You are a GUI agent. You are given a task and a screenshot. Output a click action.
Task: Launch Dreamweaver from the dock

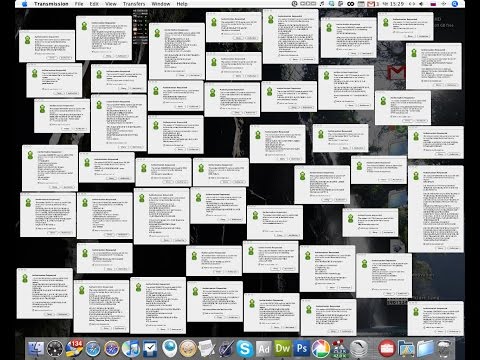tap(283, 349)
